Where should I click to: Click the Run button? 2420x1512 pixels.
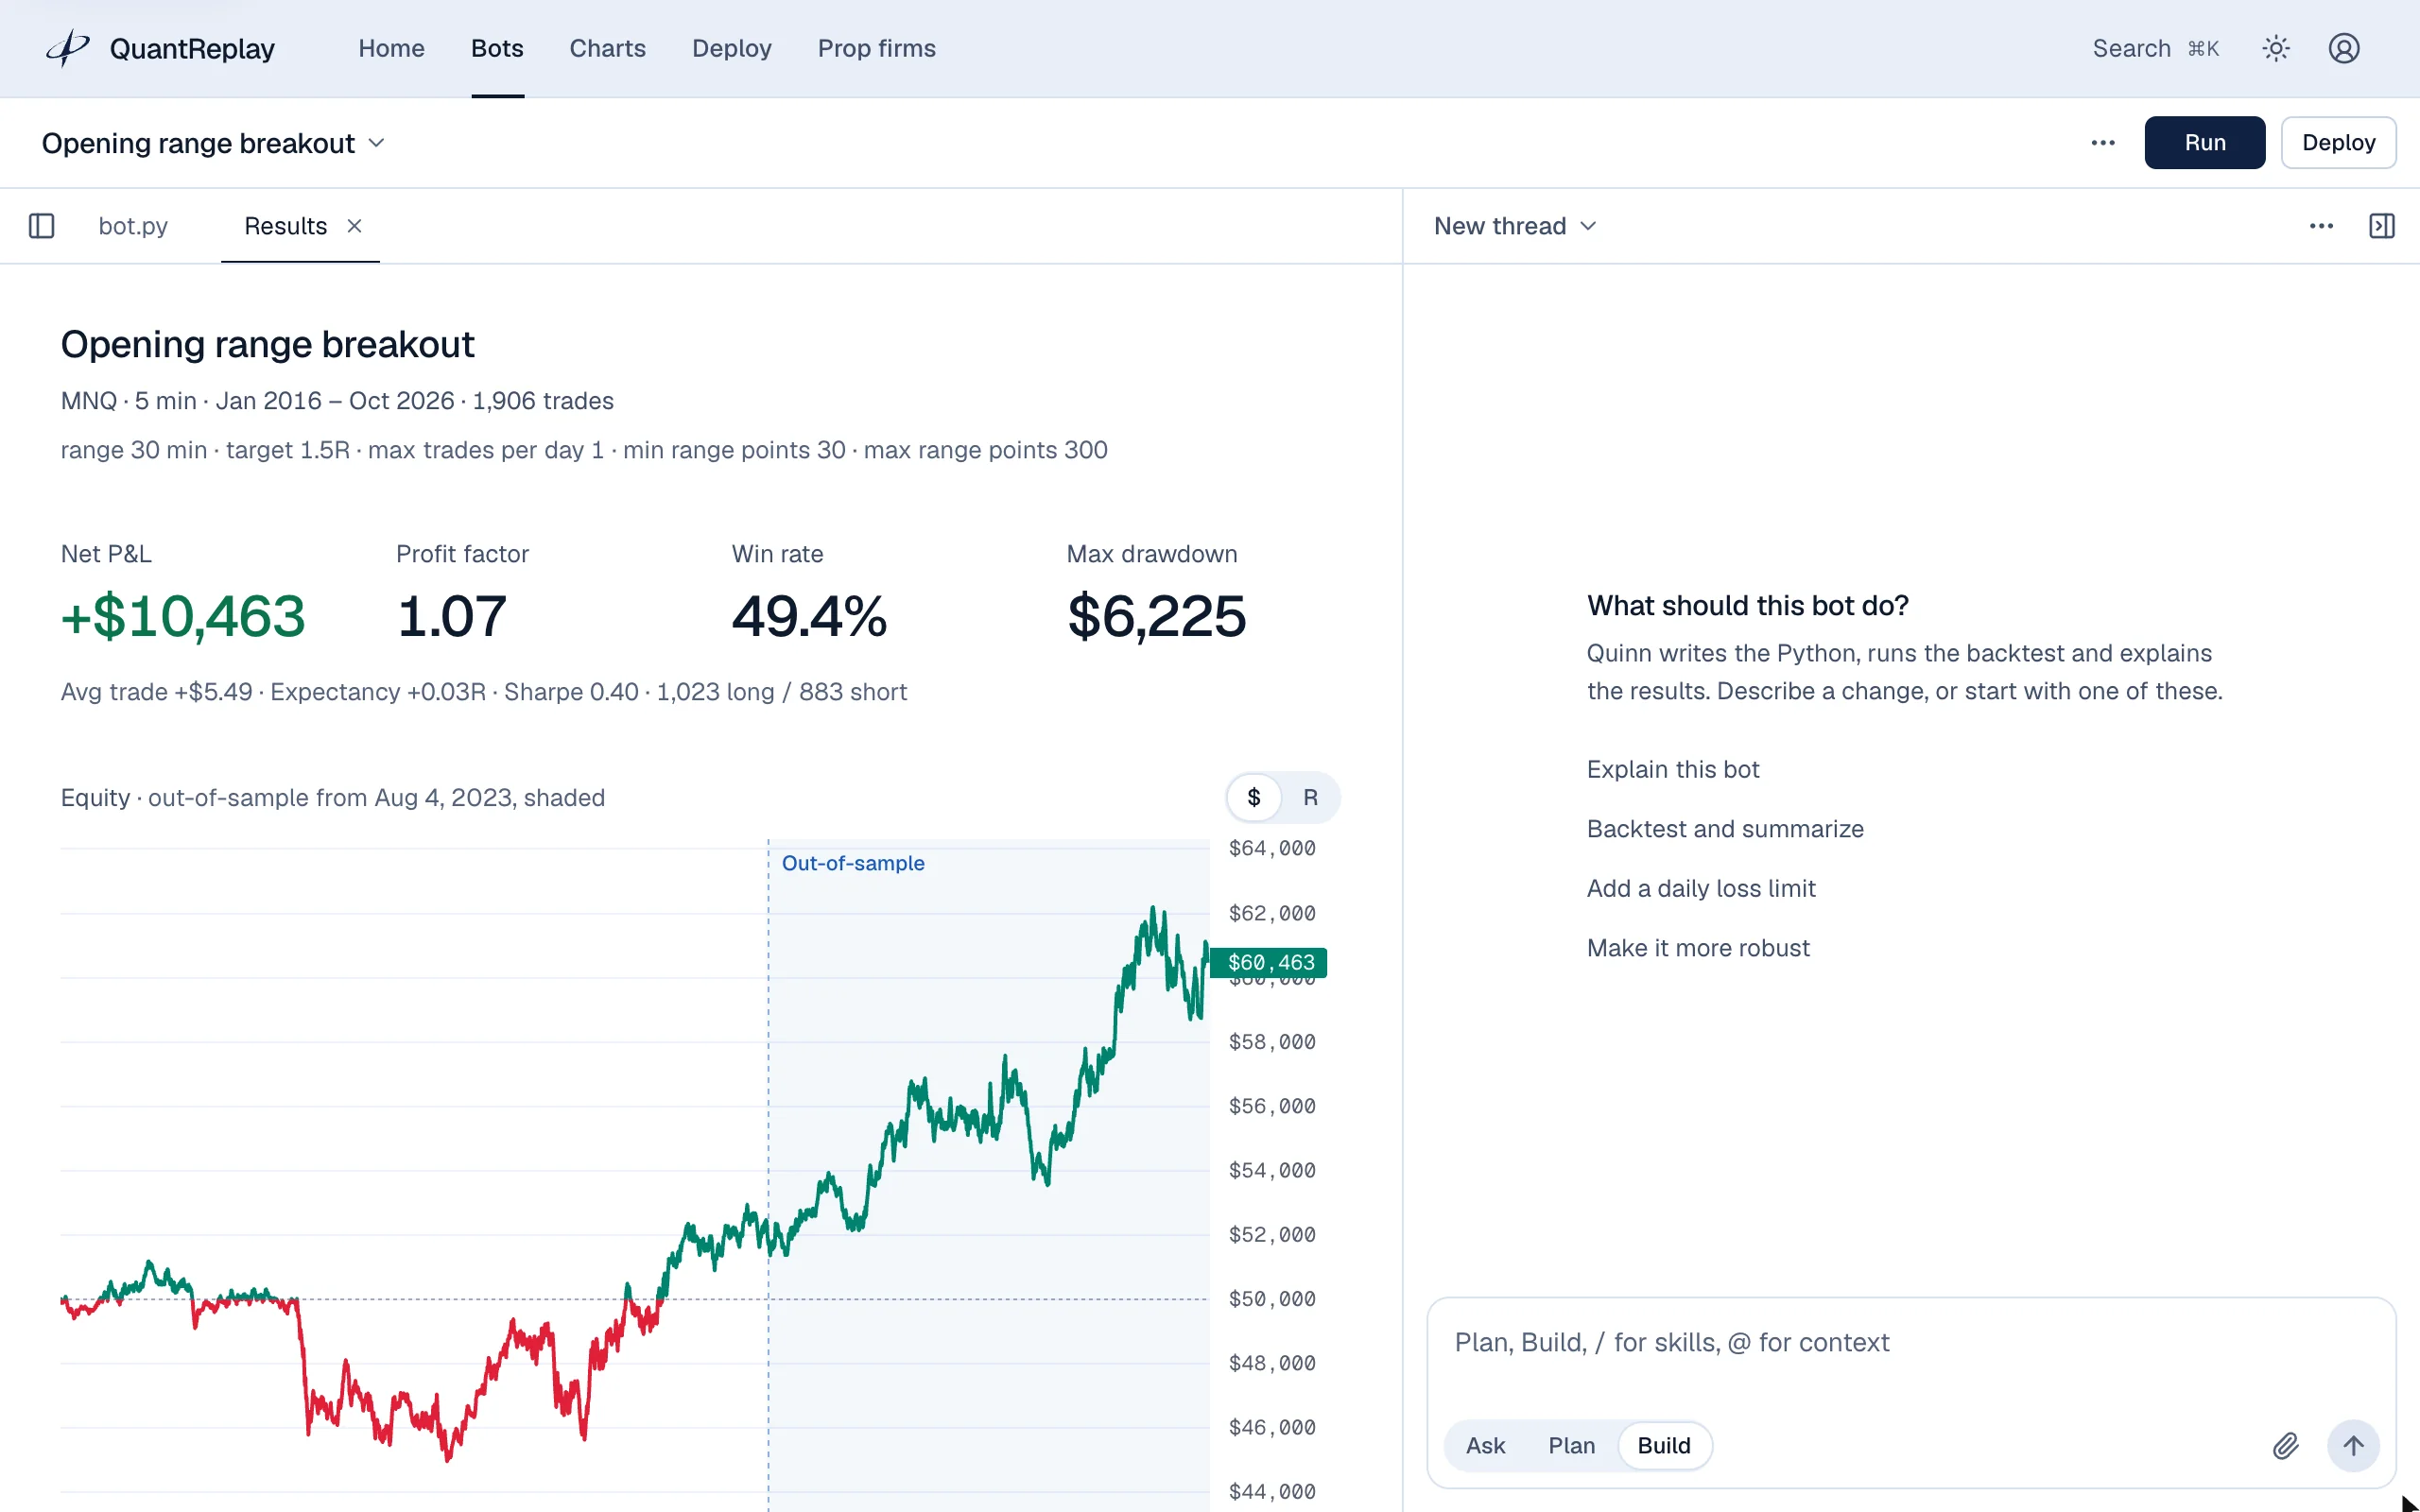pos(2204,143)
